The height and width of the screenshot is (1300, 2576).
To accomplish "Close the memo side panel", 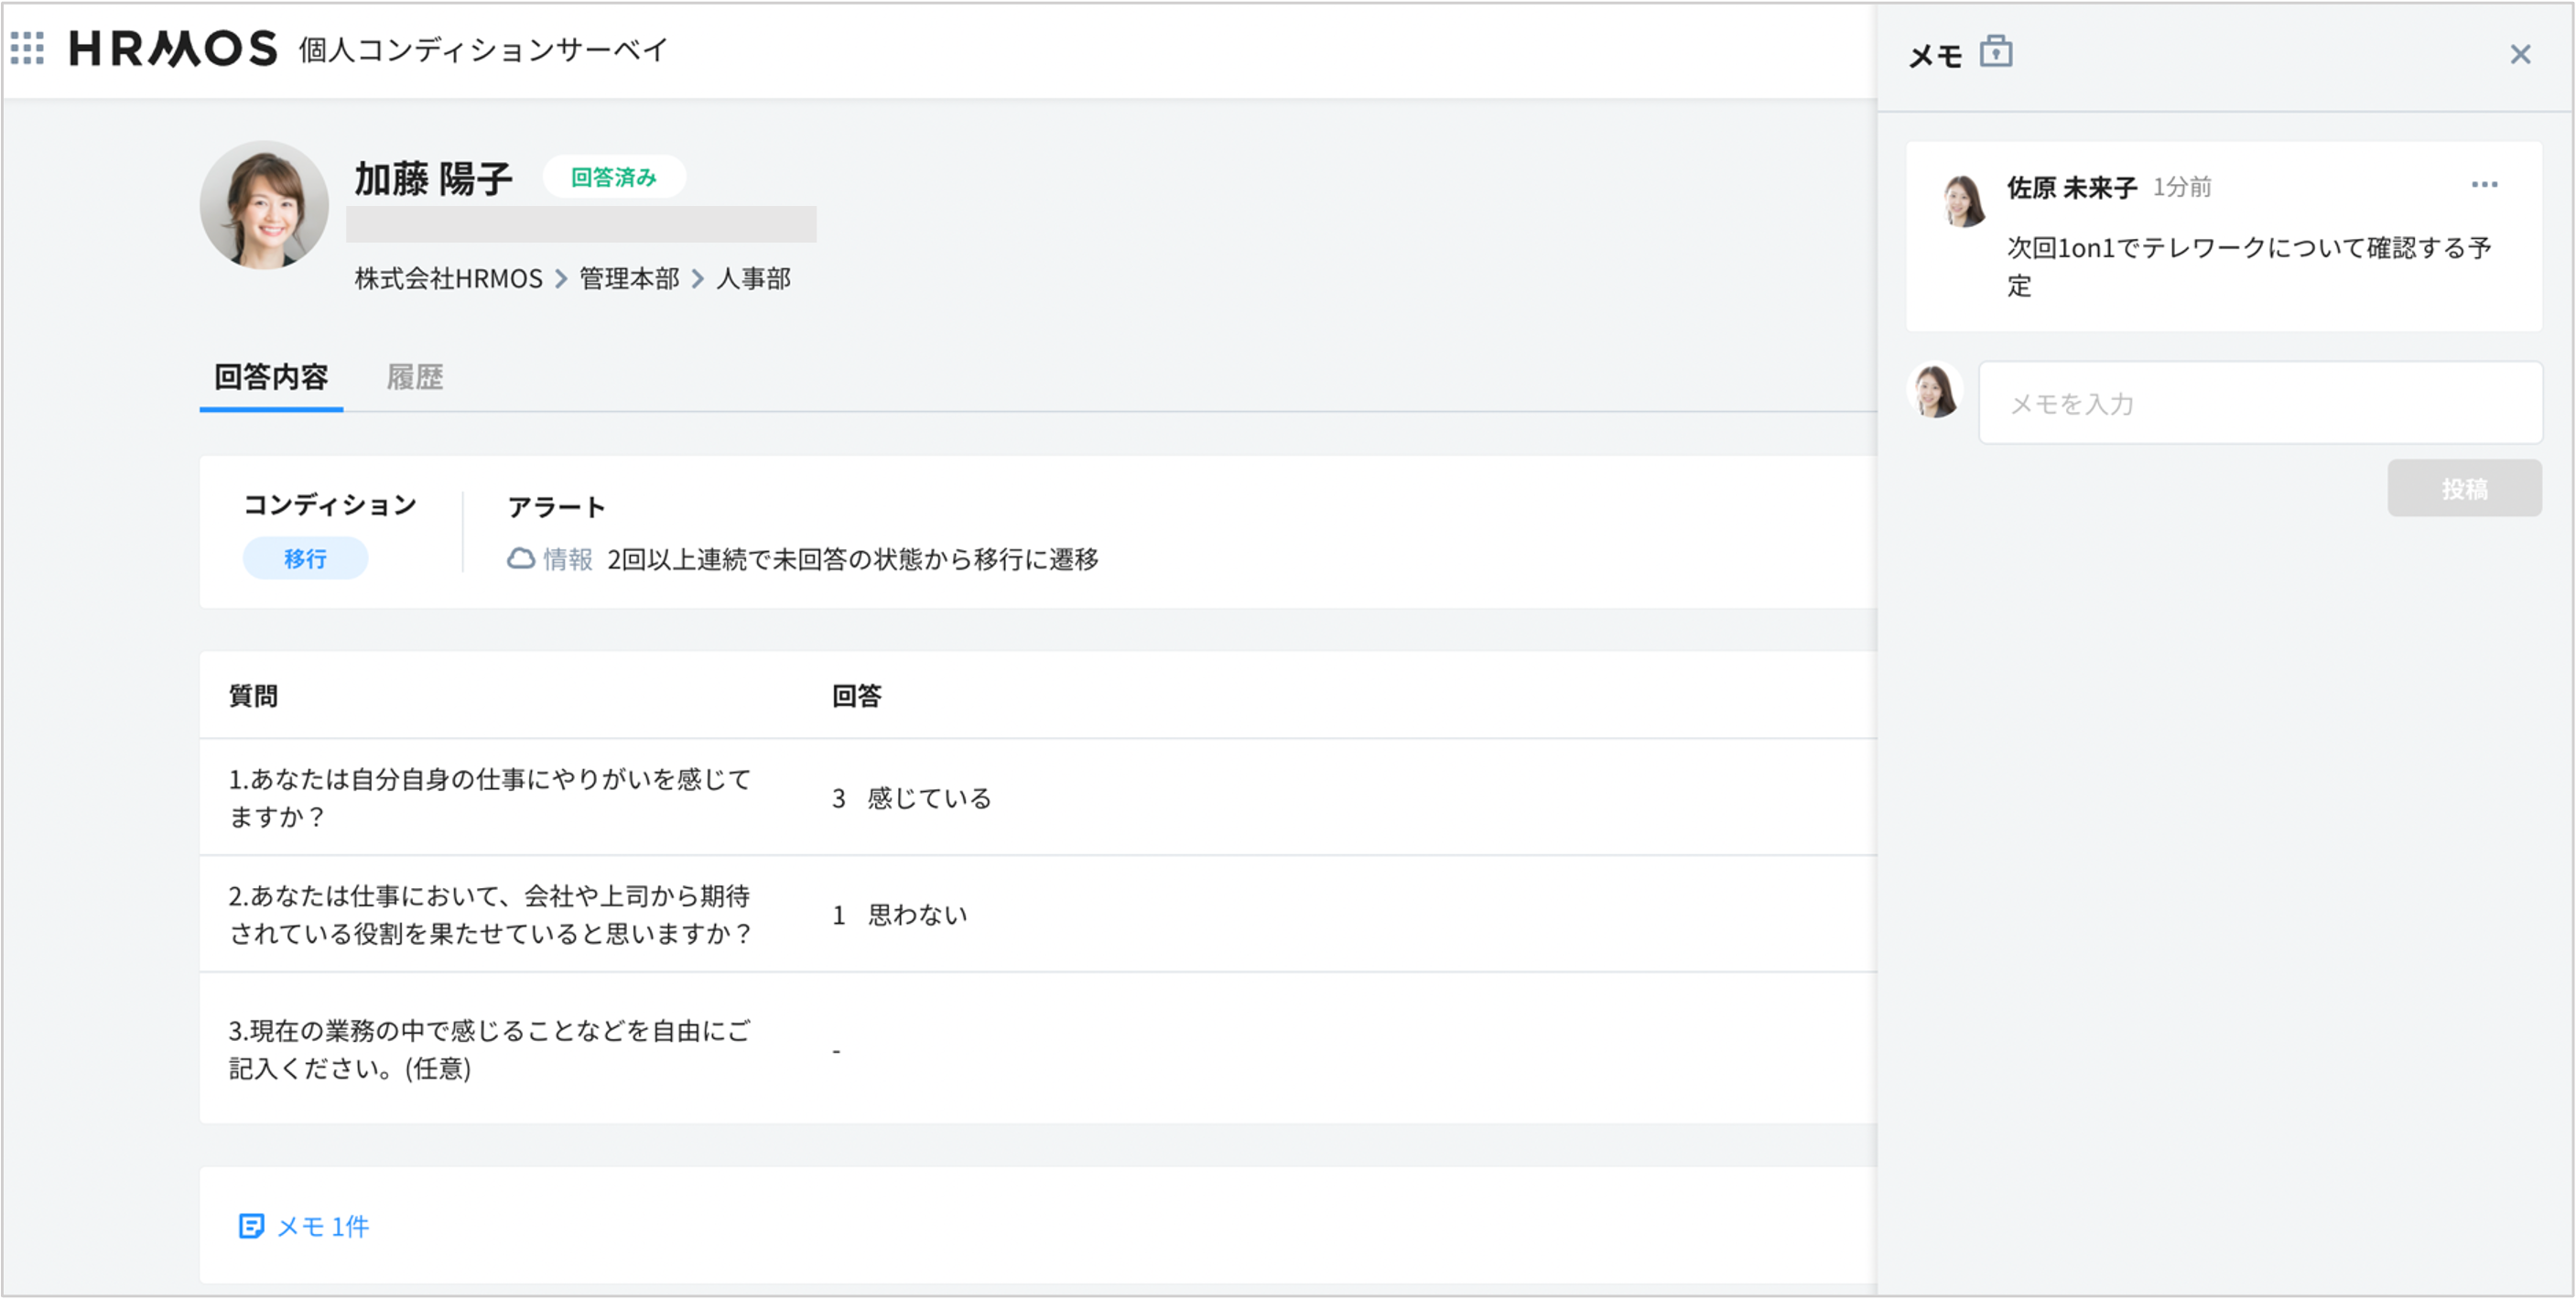I will click(x=2520, y=54).
